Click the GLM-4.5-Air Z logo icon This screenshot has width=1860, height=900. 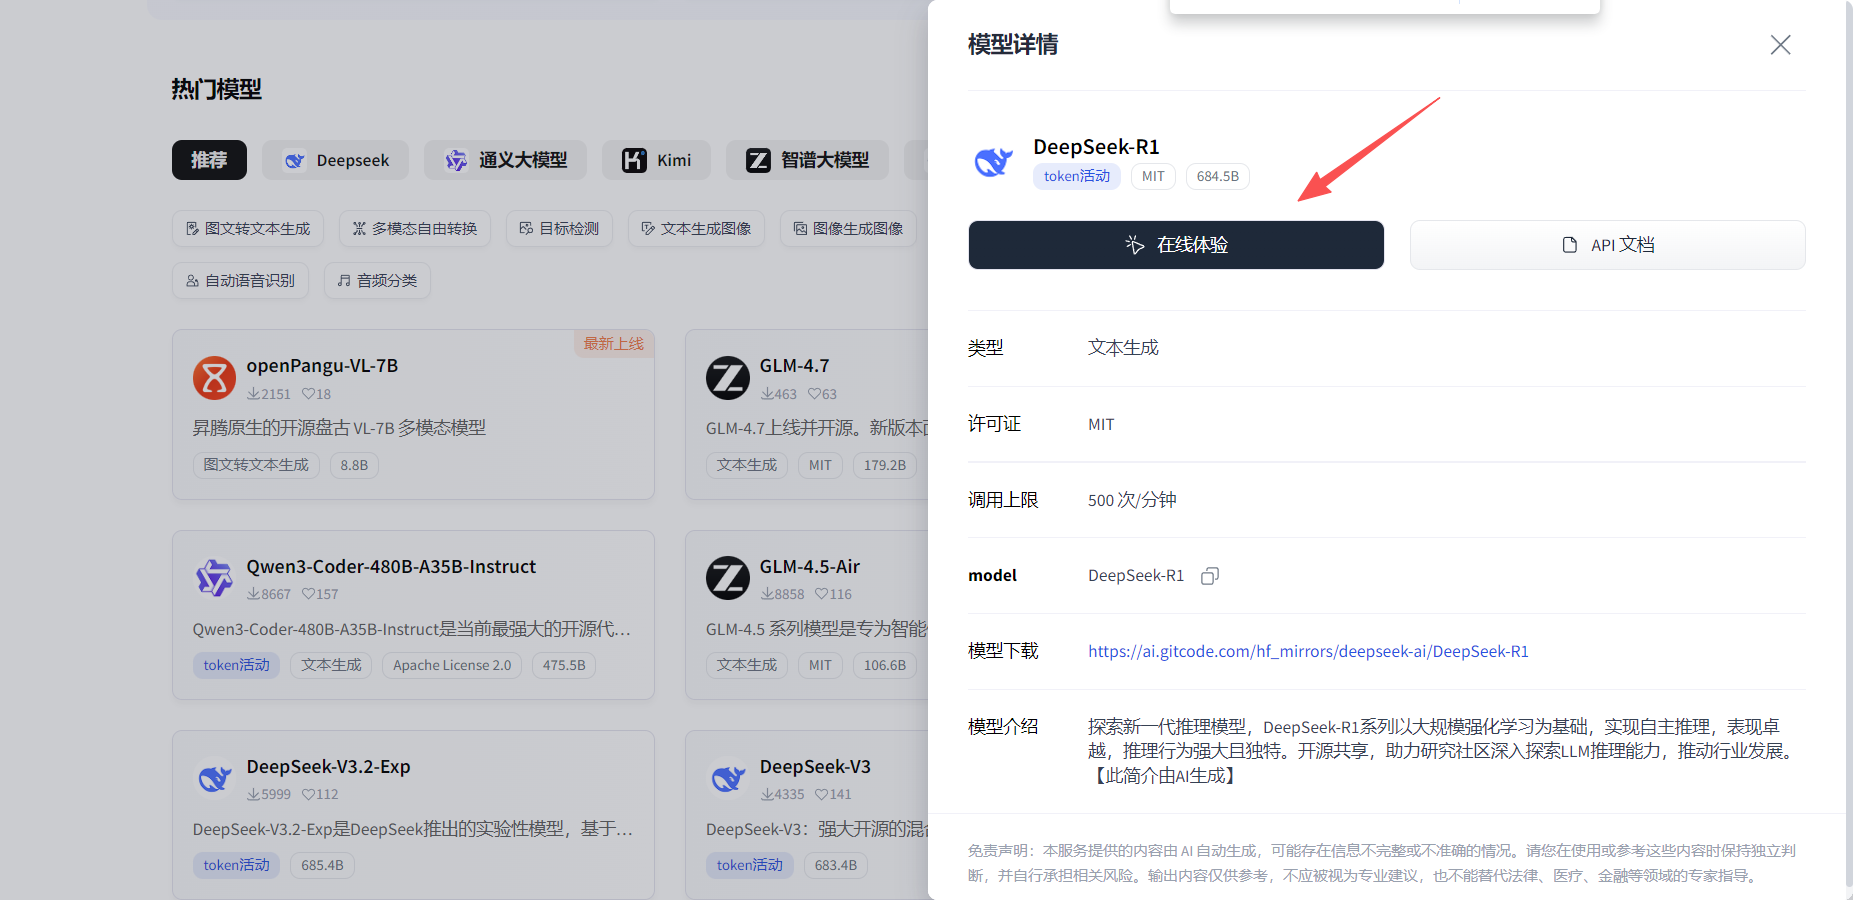[727, 578]
